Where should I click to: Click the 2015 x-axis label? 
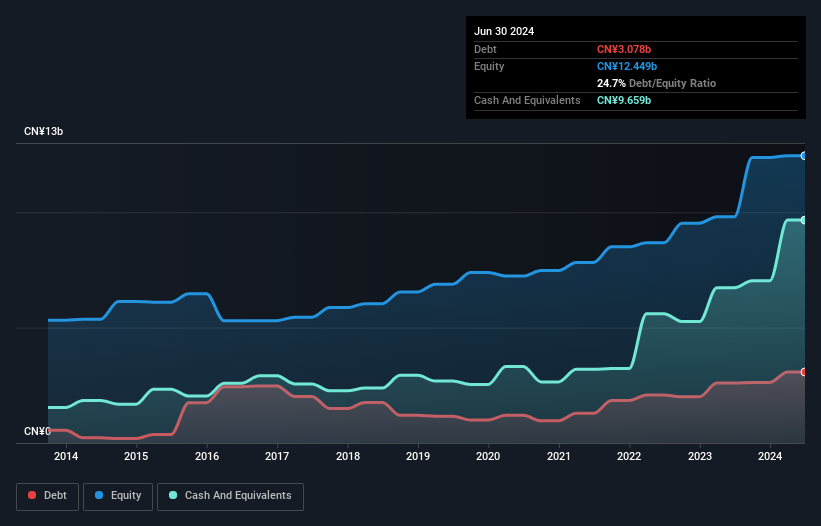click(x=136, y=456)
